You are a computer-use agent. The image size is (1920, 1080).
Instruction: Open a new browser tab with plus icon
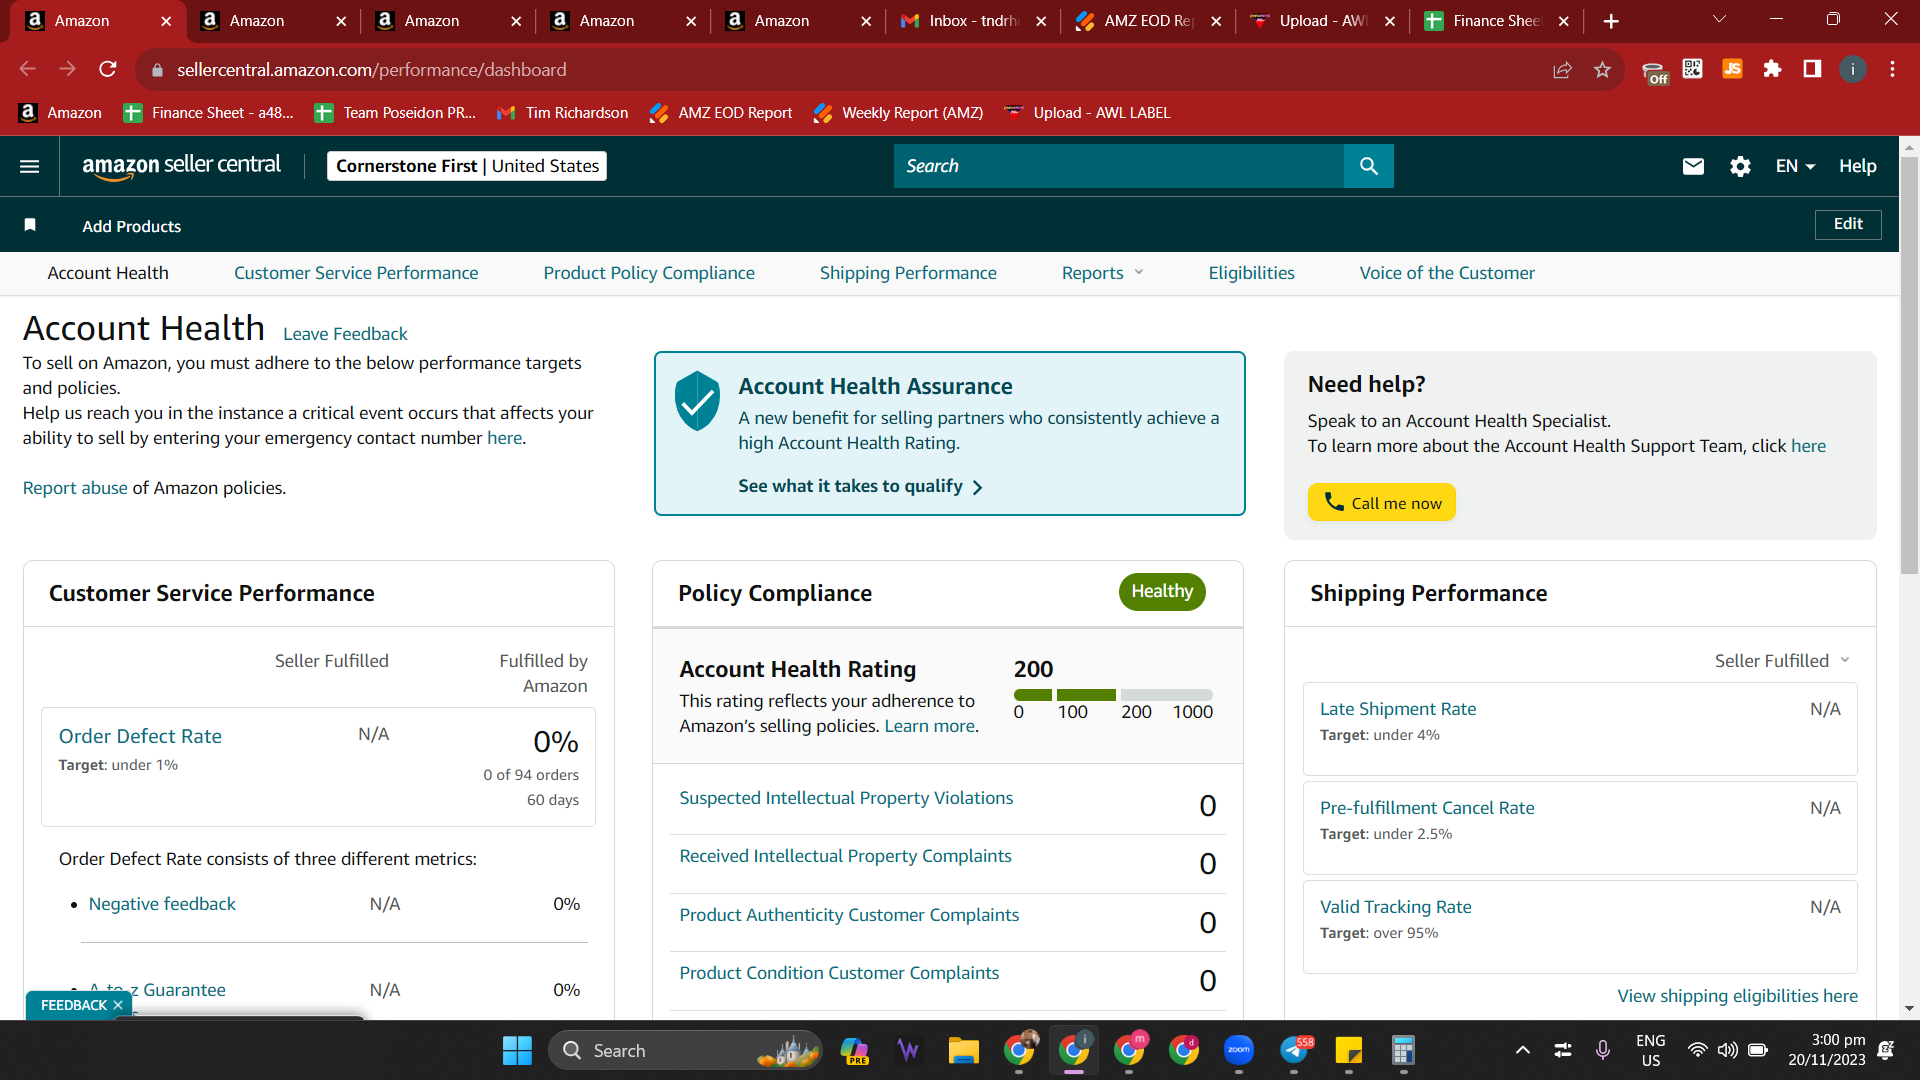click(x=1610, y=21)
